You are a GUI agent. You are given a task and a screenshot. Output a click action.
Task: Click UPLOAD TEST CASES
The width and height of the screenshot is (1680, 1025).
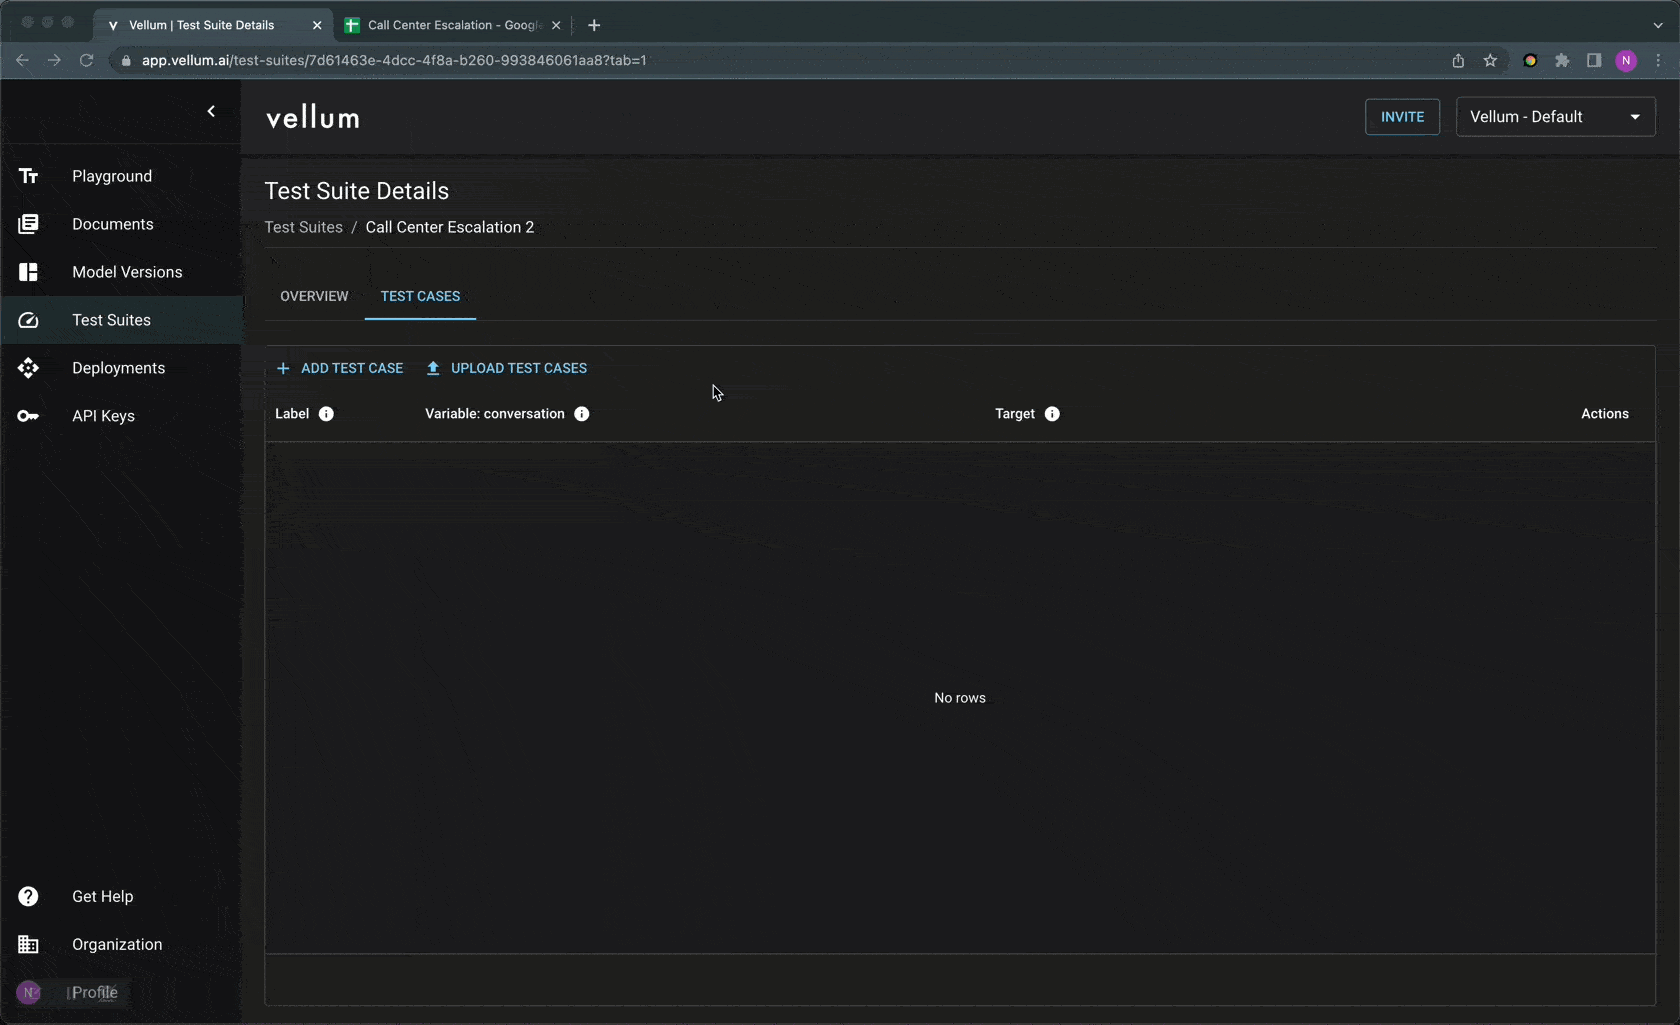[x=507, y=368]
